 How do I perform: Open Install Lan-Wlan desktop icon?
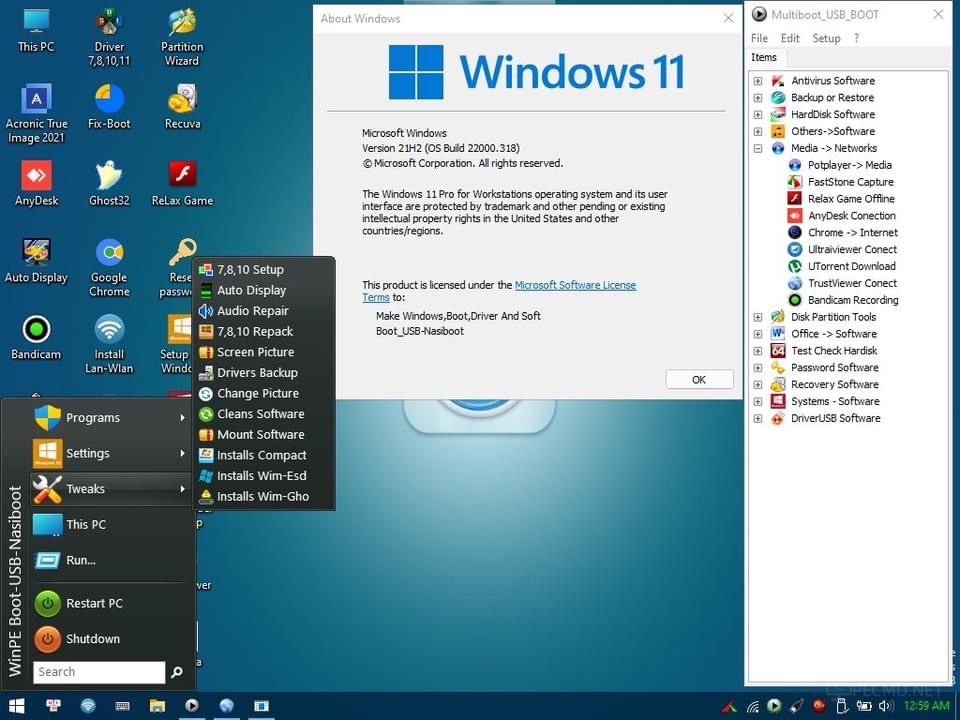pyautogui.click(x=109, y=345)
